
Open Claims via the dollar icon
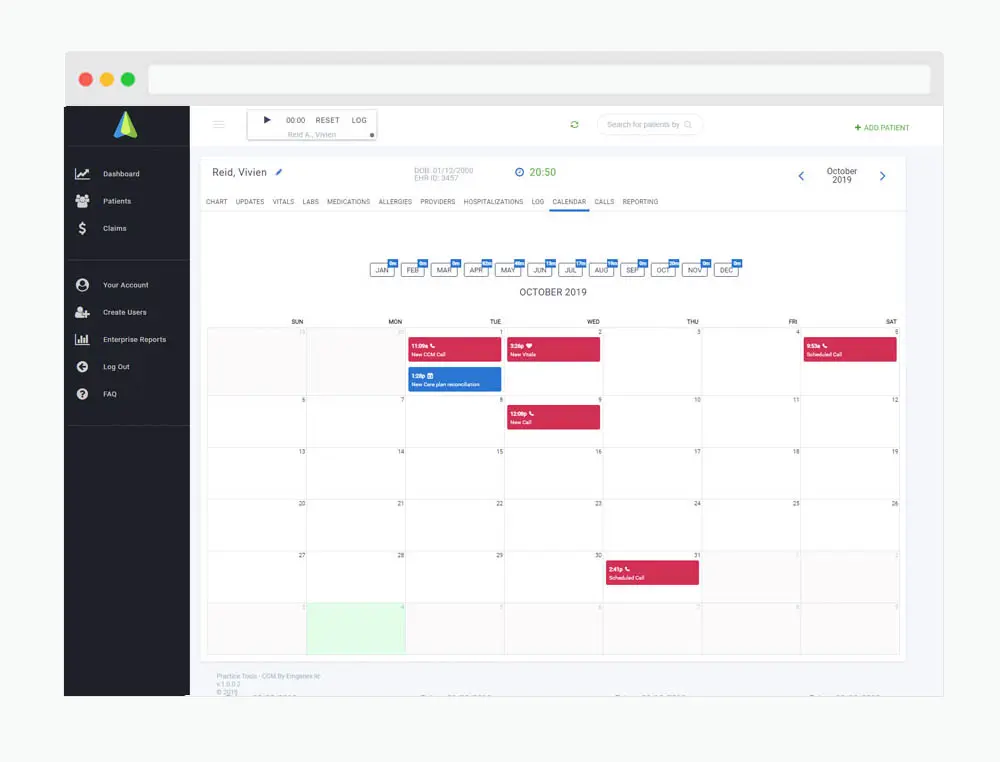click(x=82, y=228)
